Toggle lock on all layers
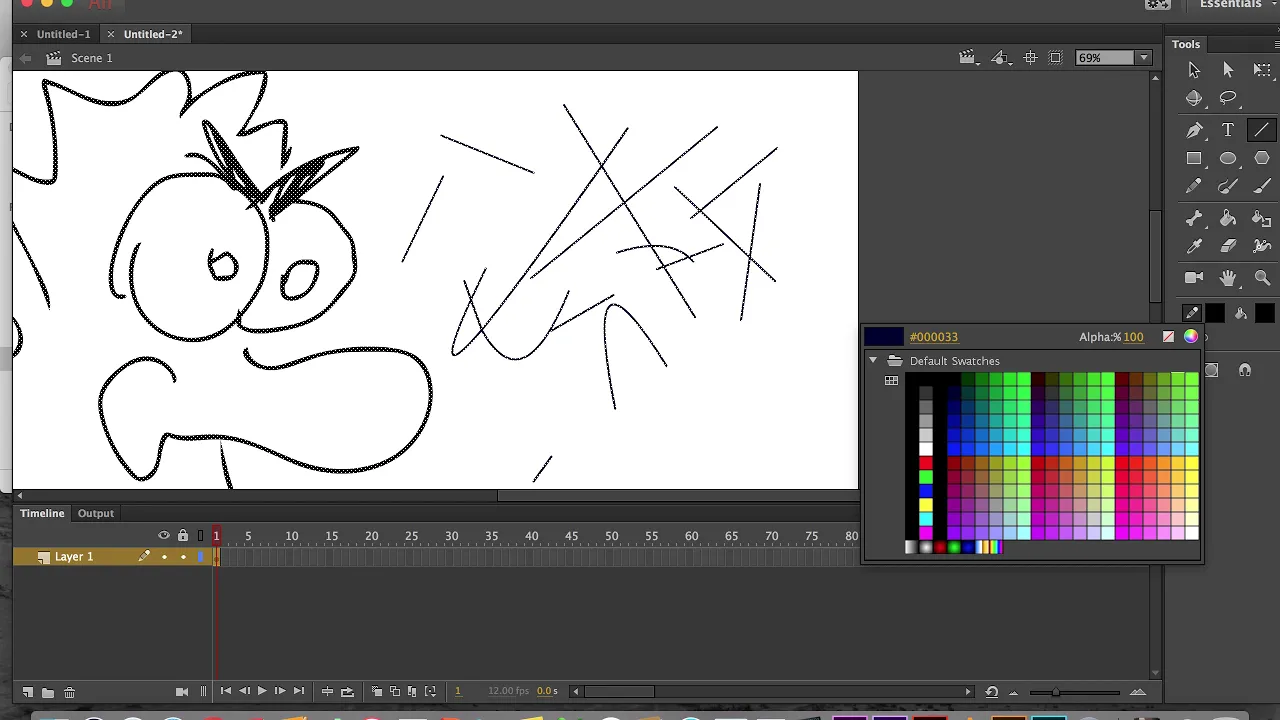 click(x=182, y=536)
